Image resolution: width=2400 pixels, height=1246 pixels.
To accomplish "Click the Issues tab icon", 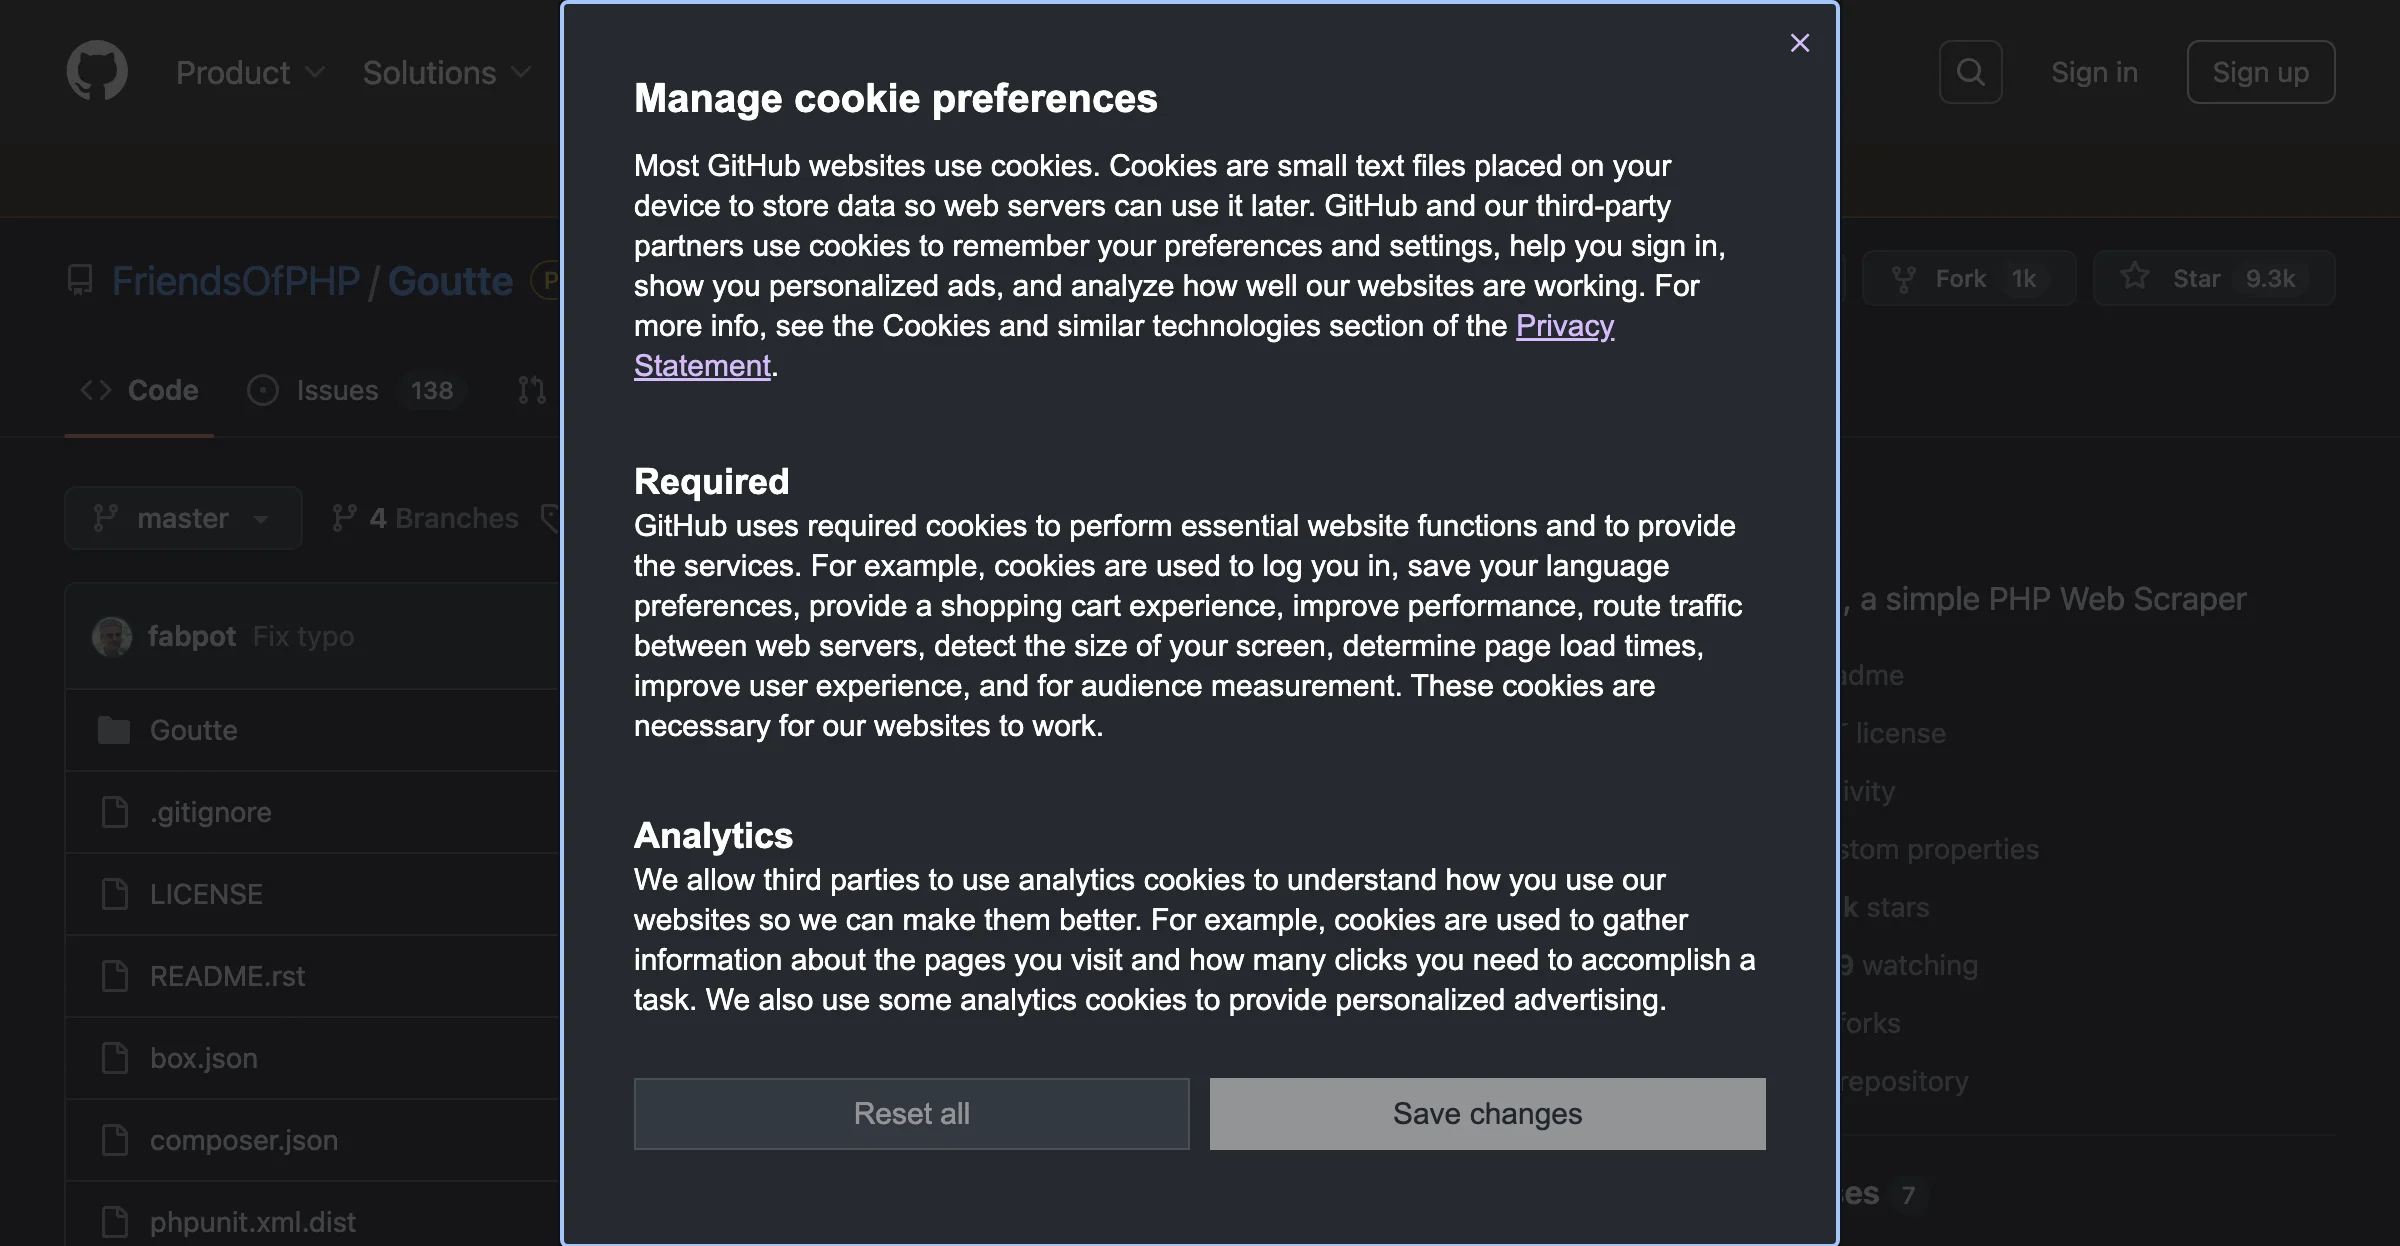I will (x=263, y=390).
